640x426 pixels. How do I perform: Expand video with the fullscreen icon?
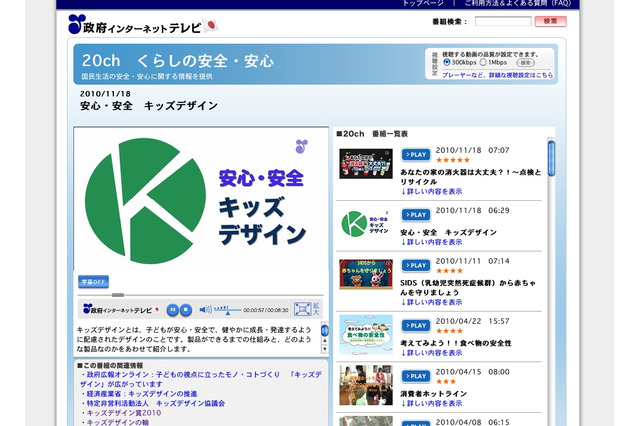tap(302, 310)
